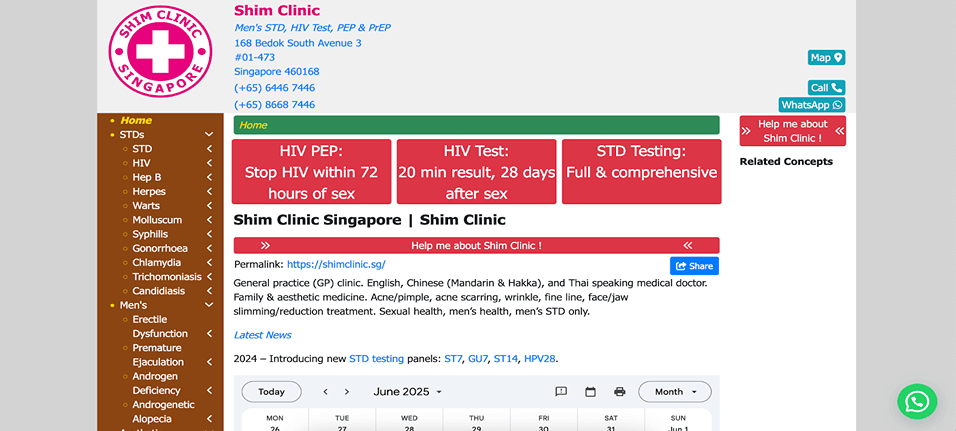Expand the Warts submenu arrow
Screen dimensions: 956x431
click(x=209, y=206)
